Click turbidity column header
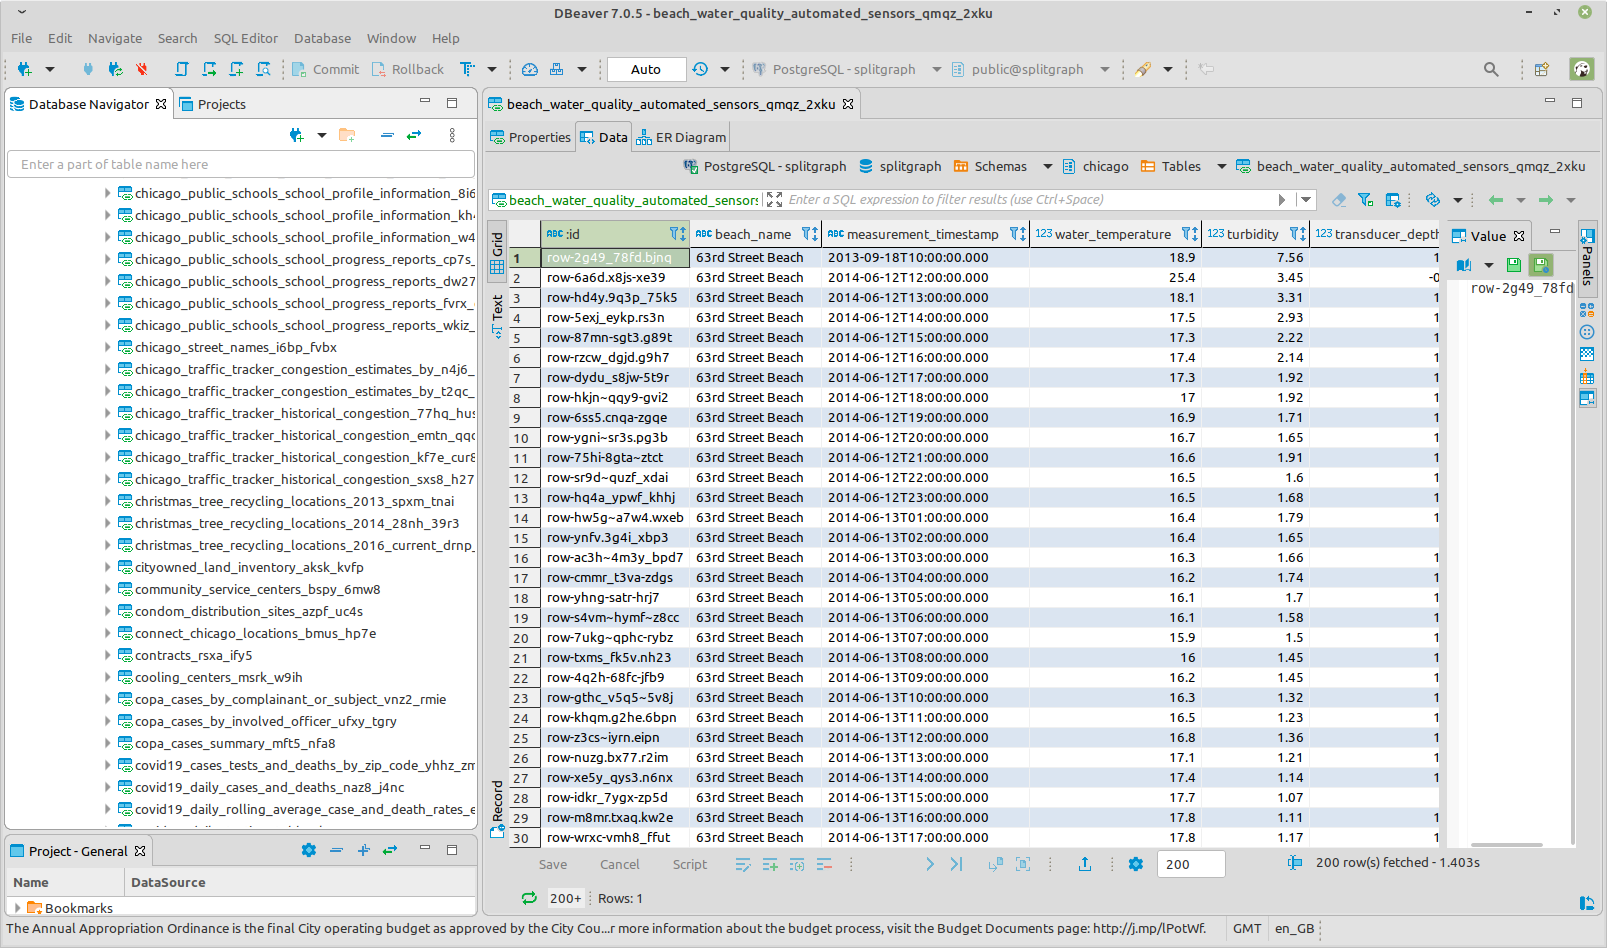 click(1256, 234)
